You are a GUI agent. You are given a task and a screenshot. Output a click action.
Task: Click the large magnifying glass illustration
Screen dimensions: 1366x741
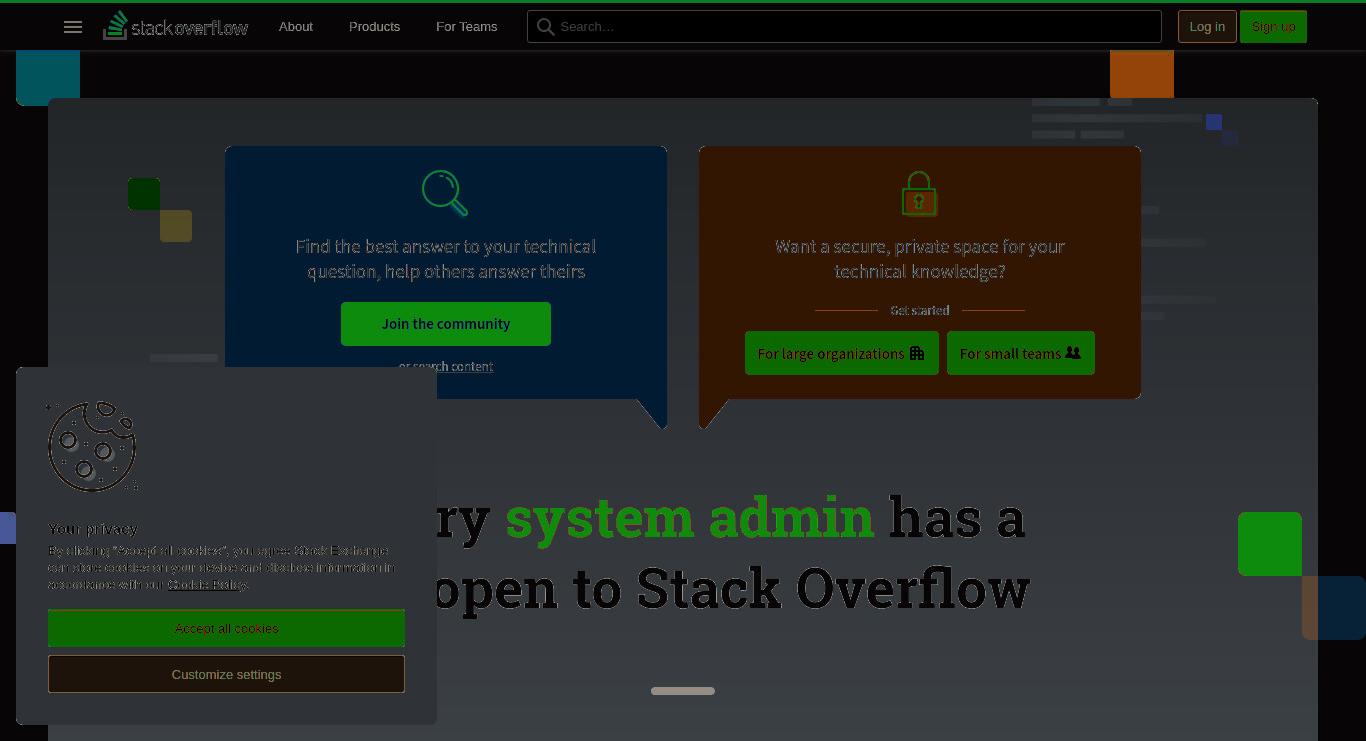pos(445,193)
